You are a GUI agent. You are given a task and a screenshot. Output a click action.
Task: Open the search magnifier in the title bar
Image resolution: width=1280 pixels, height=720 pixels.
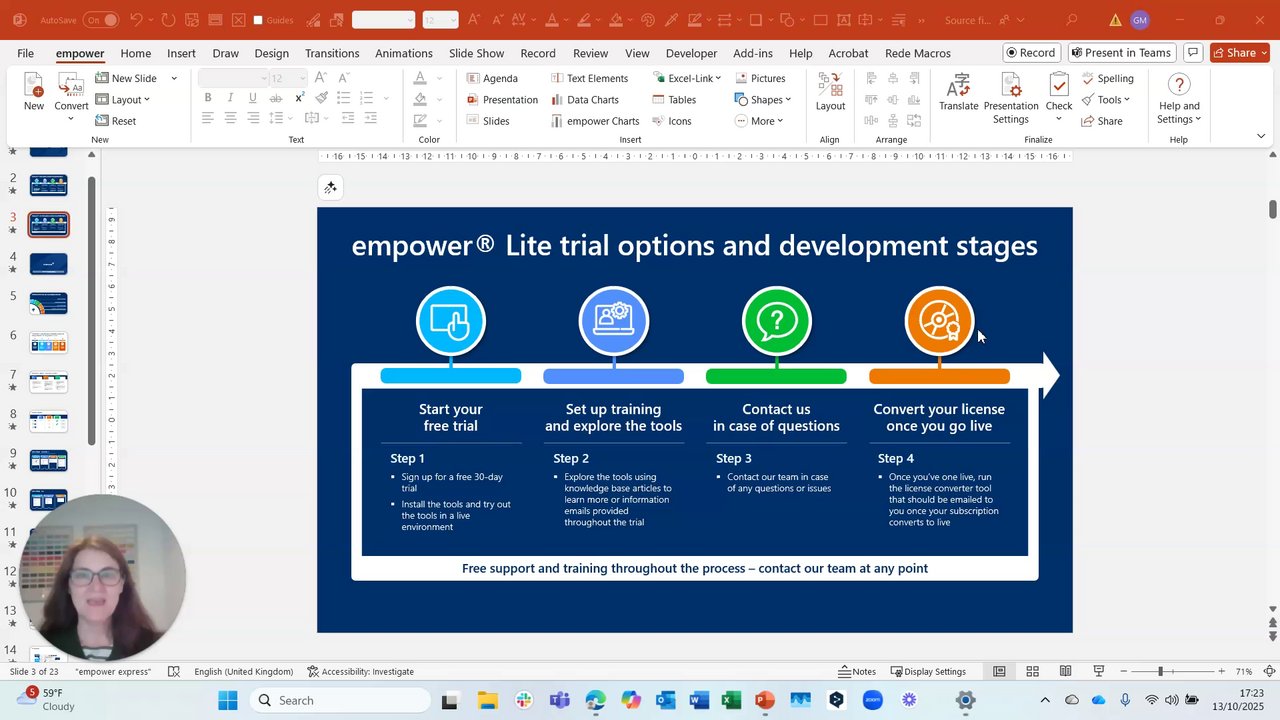1072,20
